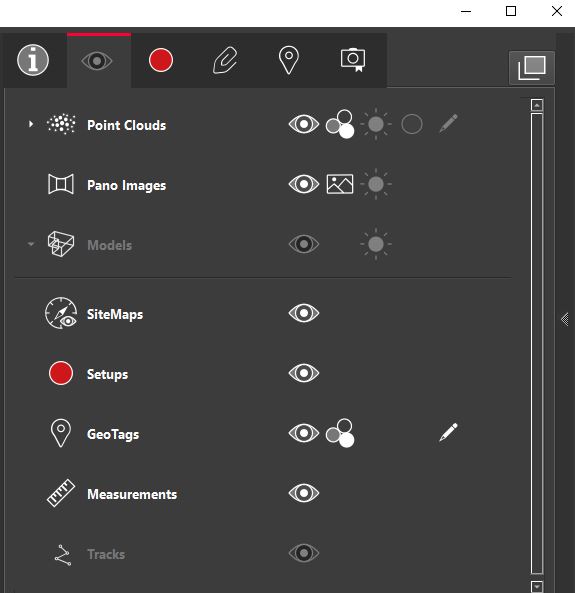Click the scrollbar down arrow
This screenshot has width=575, height=593.
(x=537, y=587)
